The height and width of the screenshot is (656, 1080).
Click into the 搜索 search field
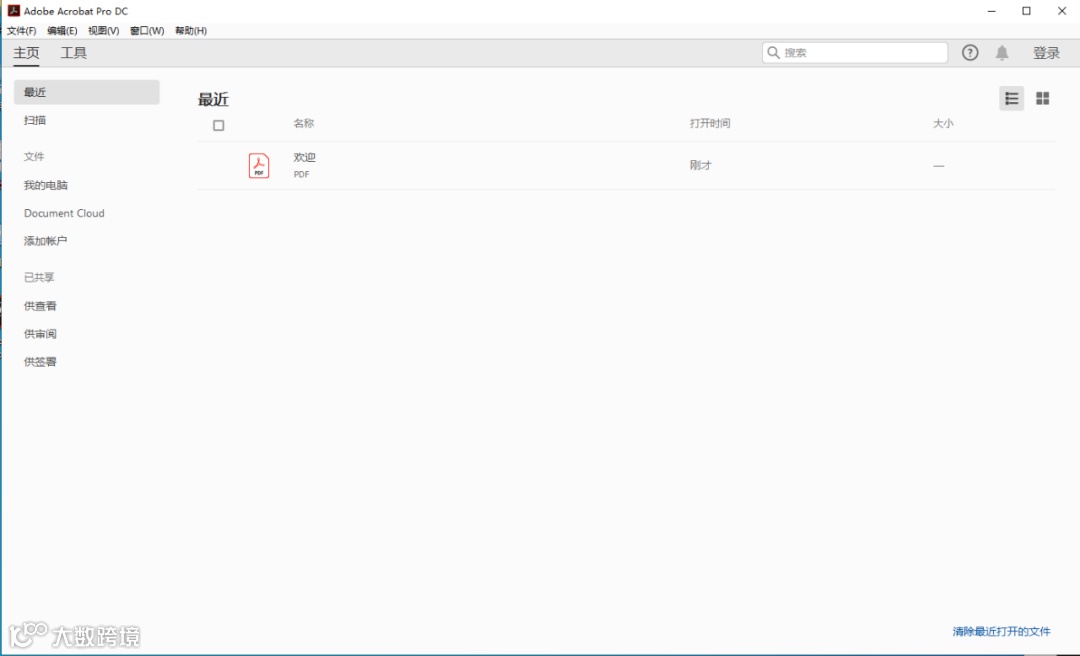pos(855,52)
